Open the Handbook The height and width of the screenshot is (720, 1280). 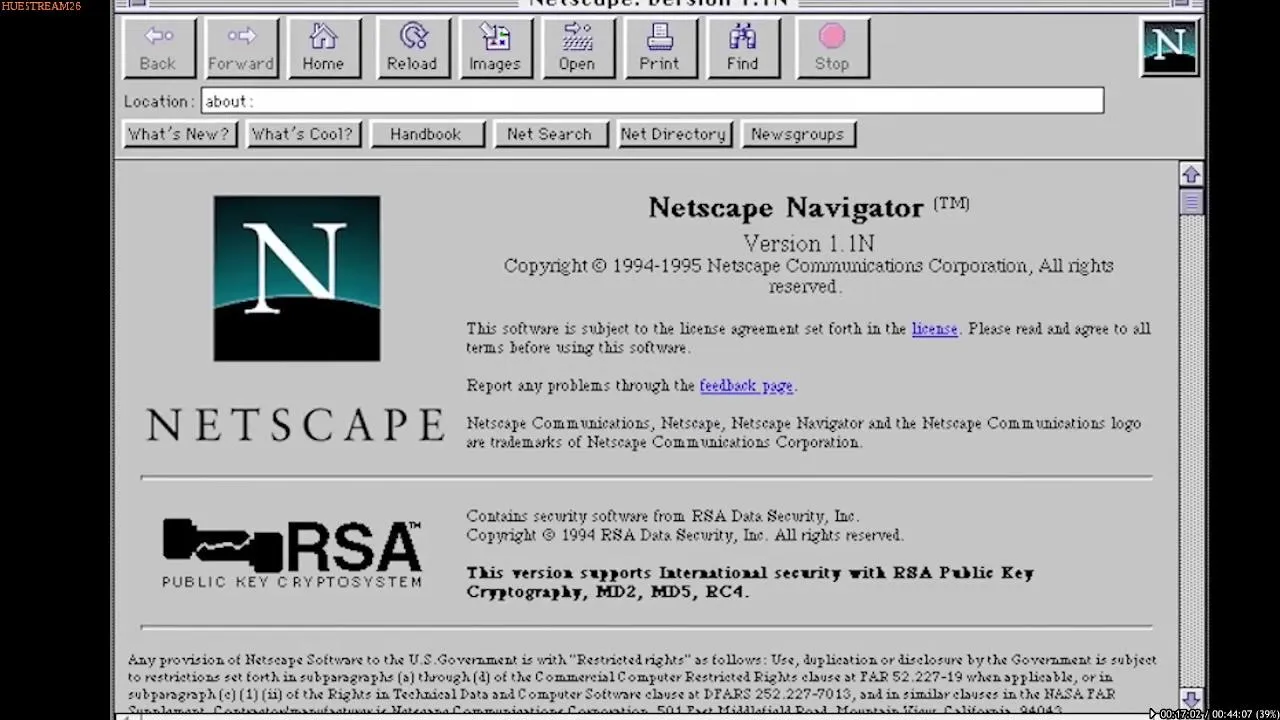pyautogui.click(x=426, y=134)
